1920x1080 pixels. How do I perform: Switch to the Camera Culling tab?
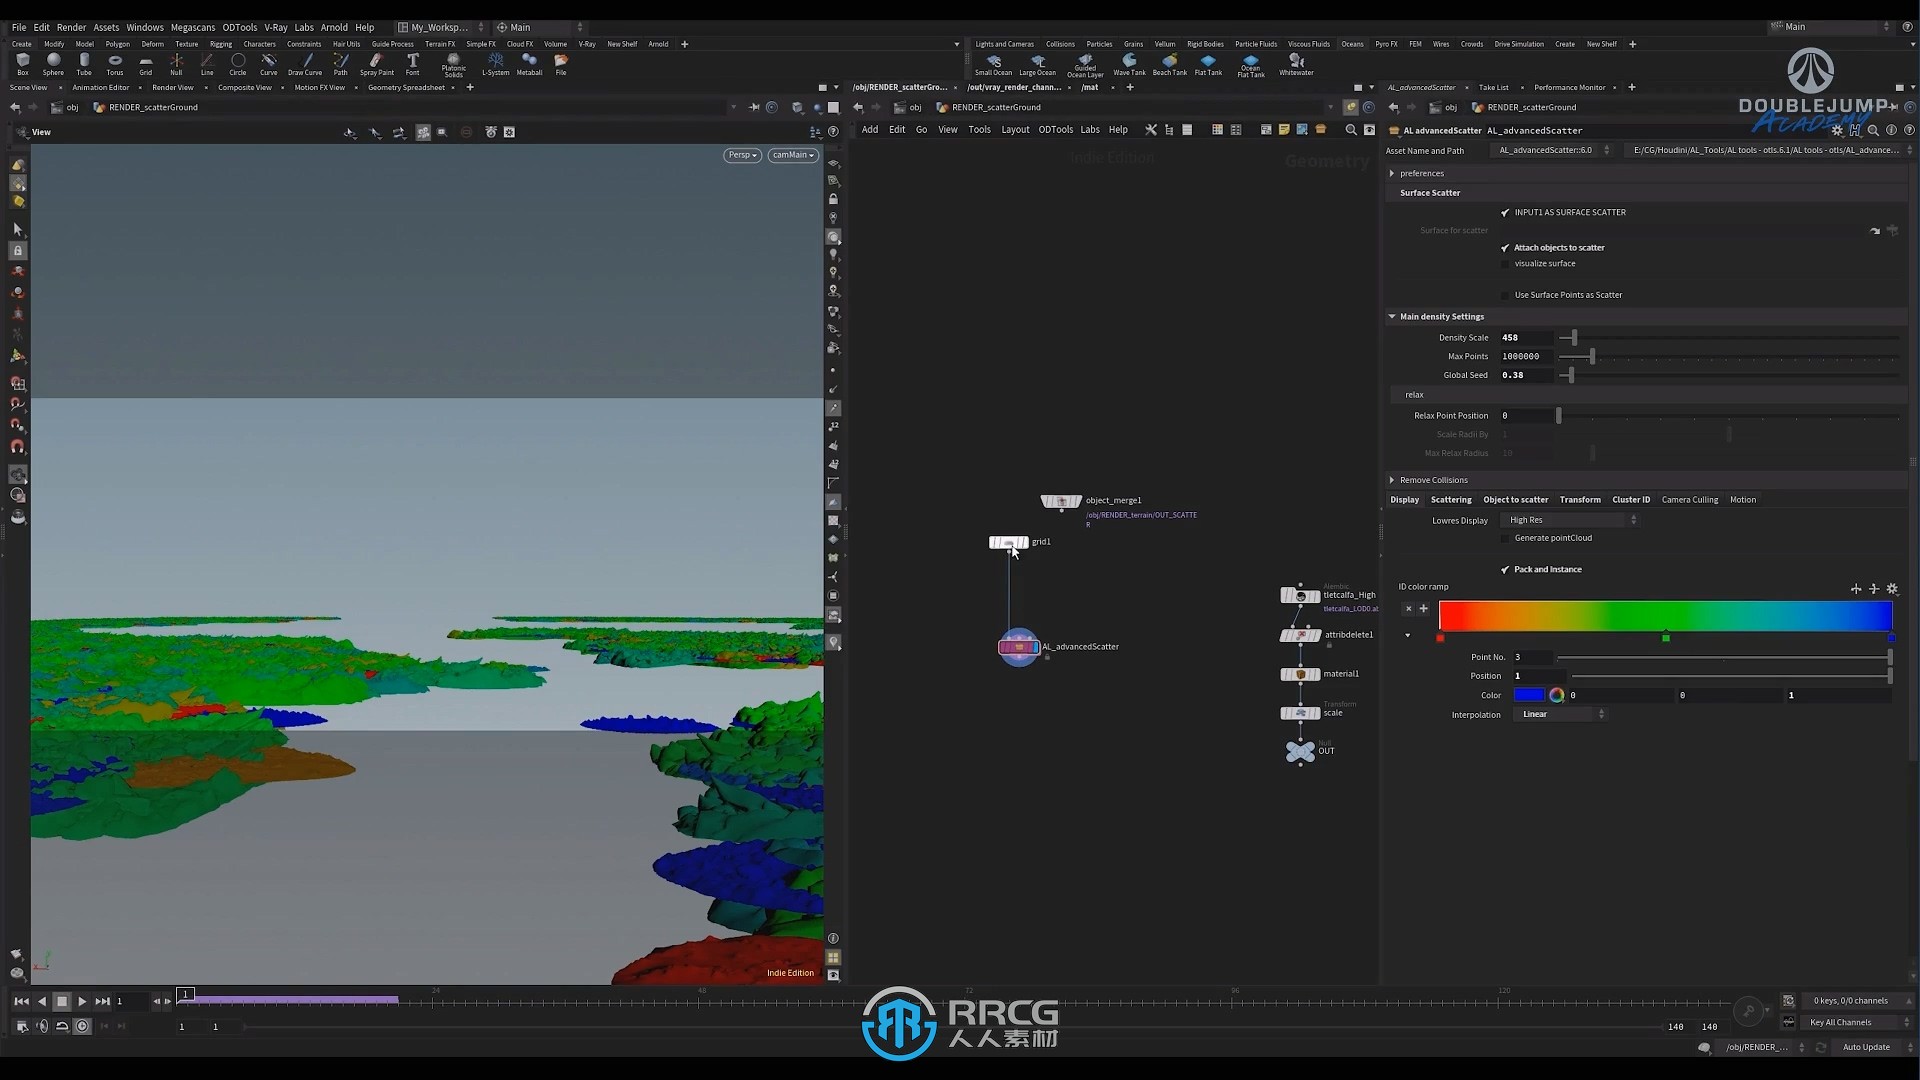coord(1690,500)
